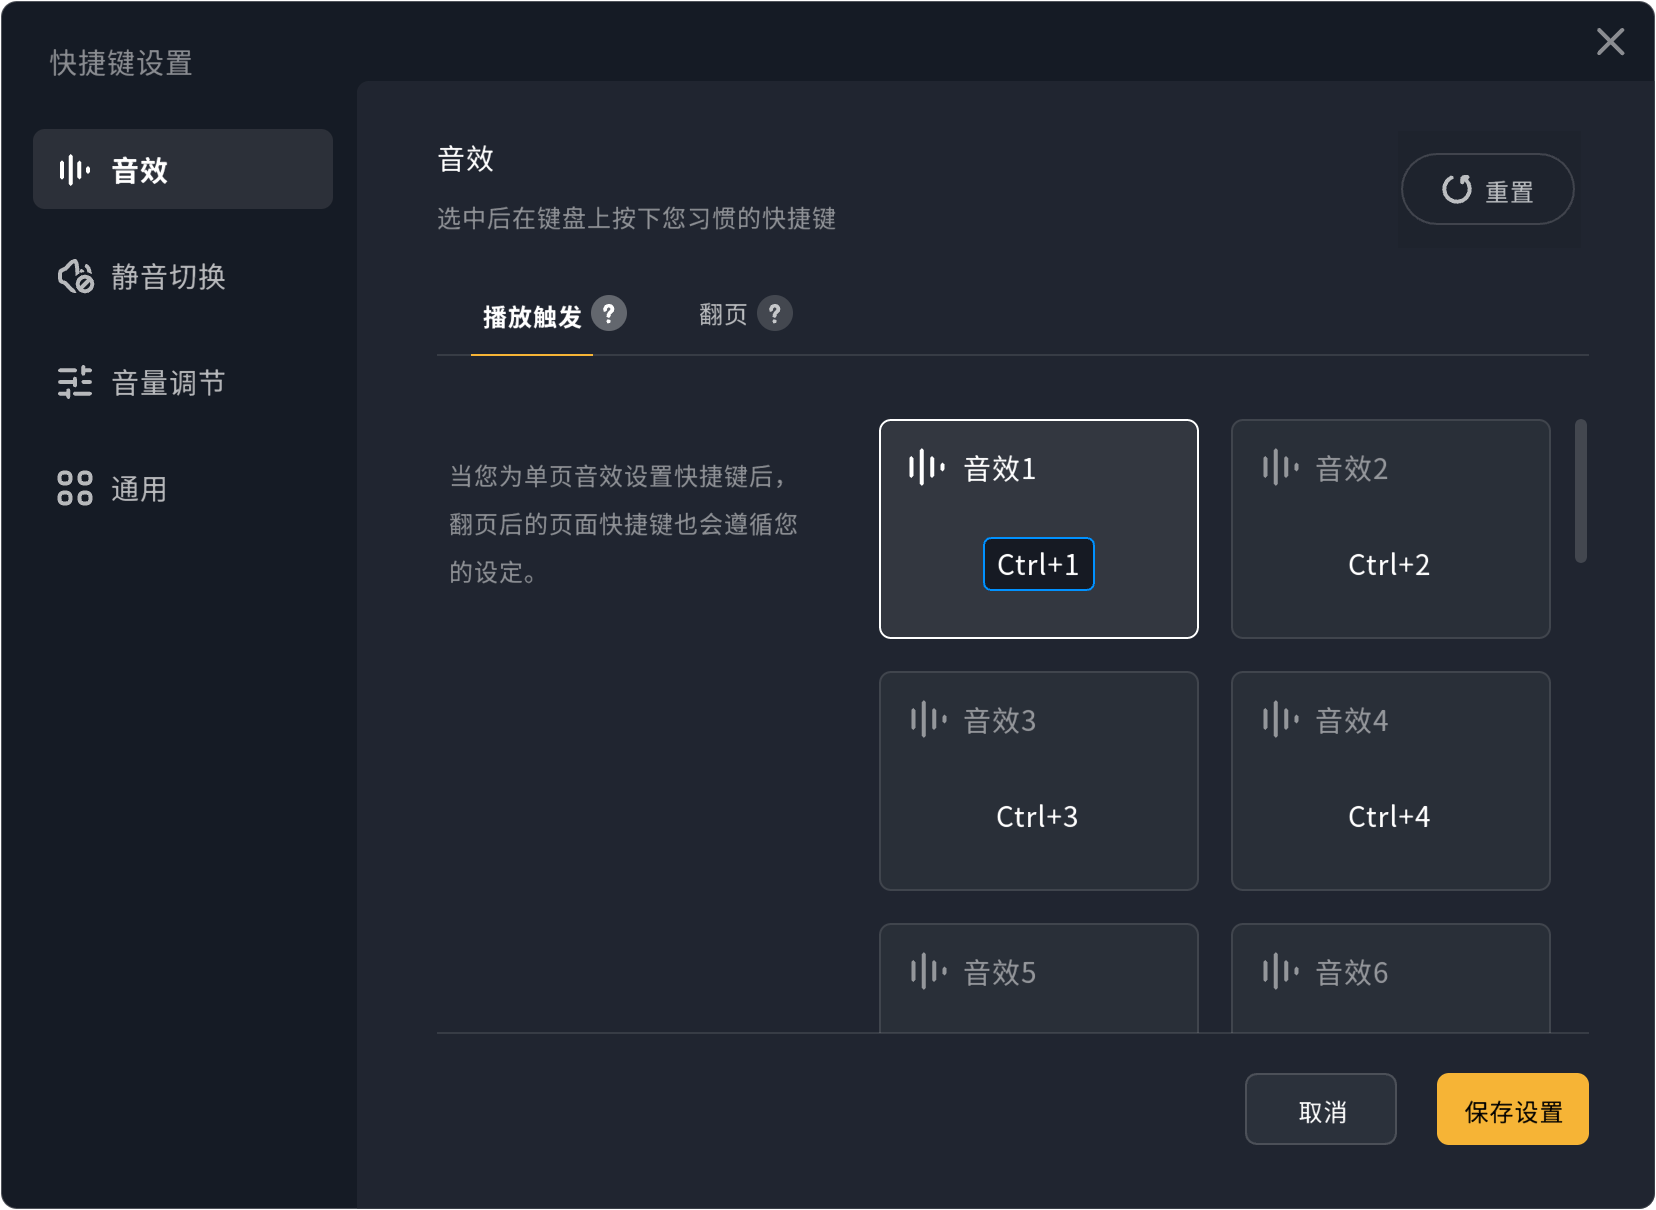Click the sound effects list scrollbar
Viewport: 1656px width, 1210px height.
[1580, 491]
